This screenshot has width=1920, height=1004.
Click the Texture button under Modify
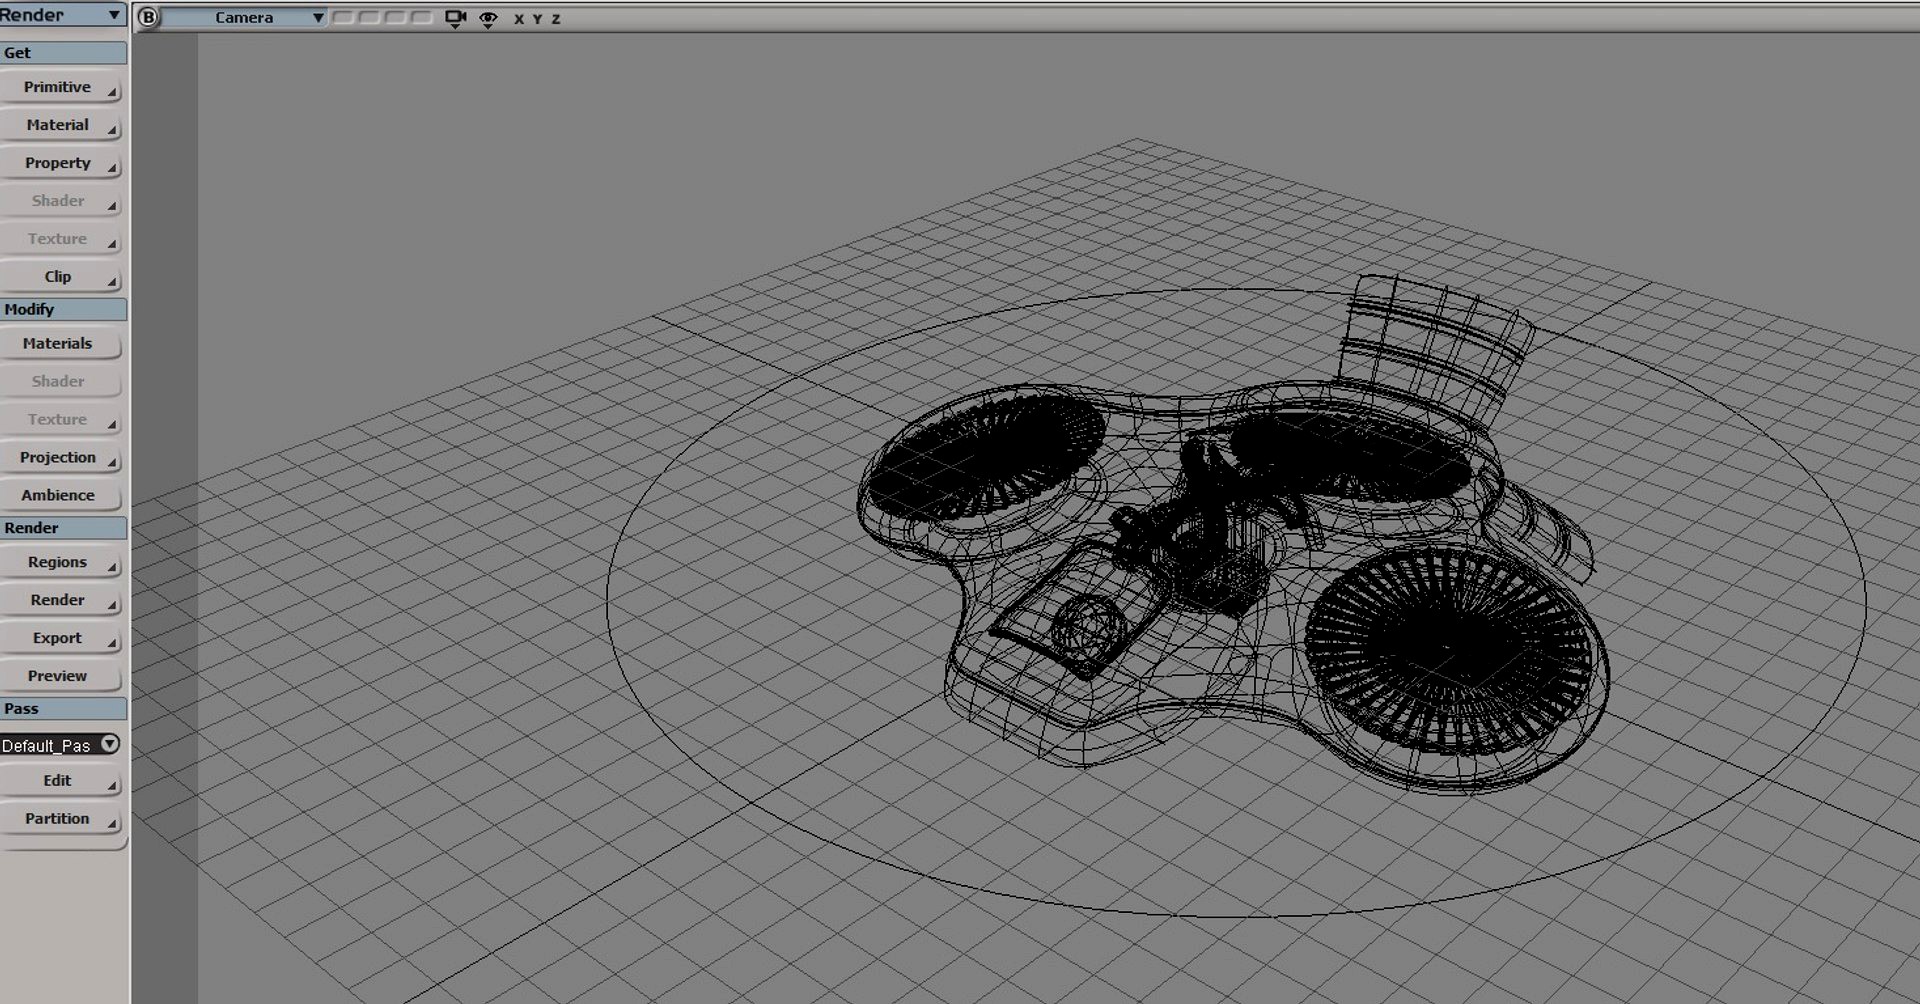(x=61, y=419)
